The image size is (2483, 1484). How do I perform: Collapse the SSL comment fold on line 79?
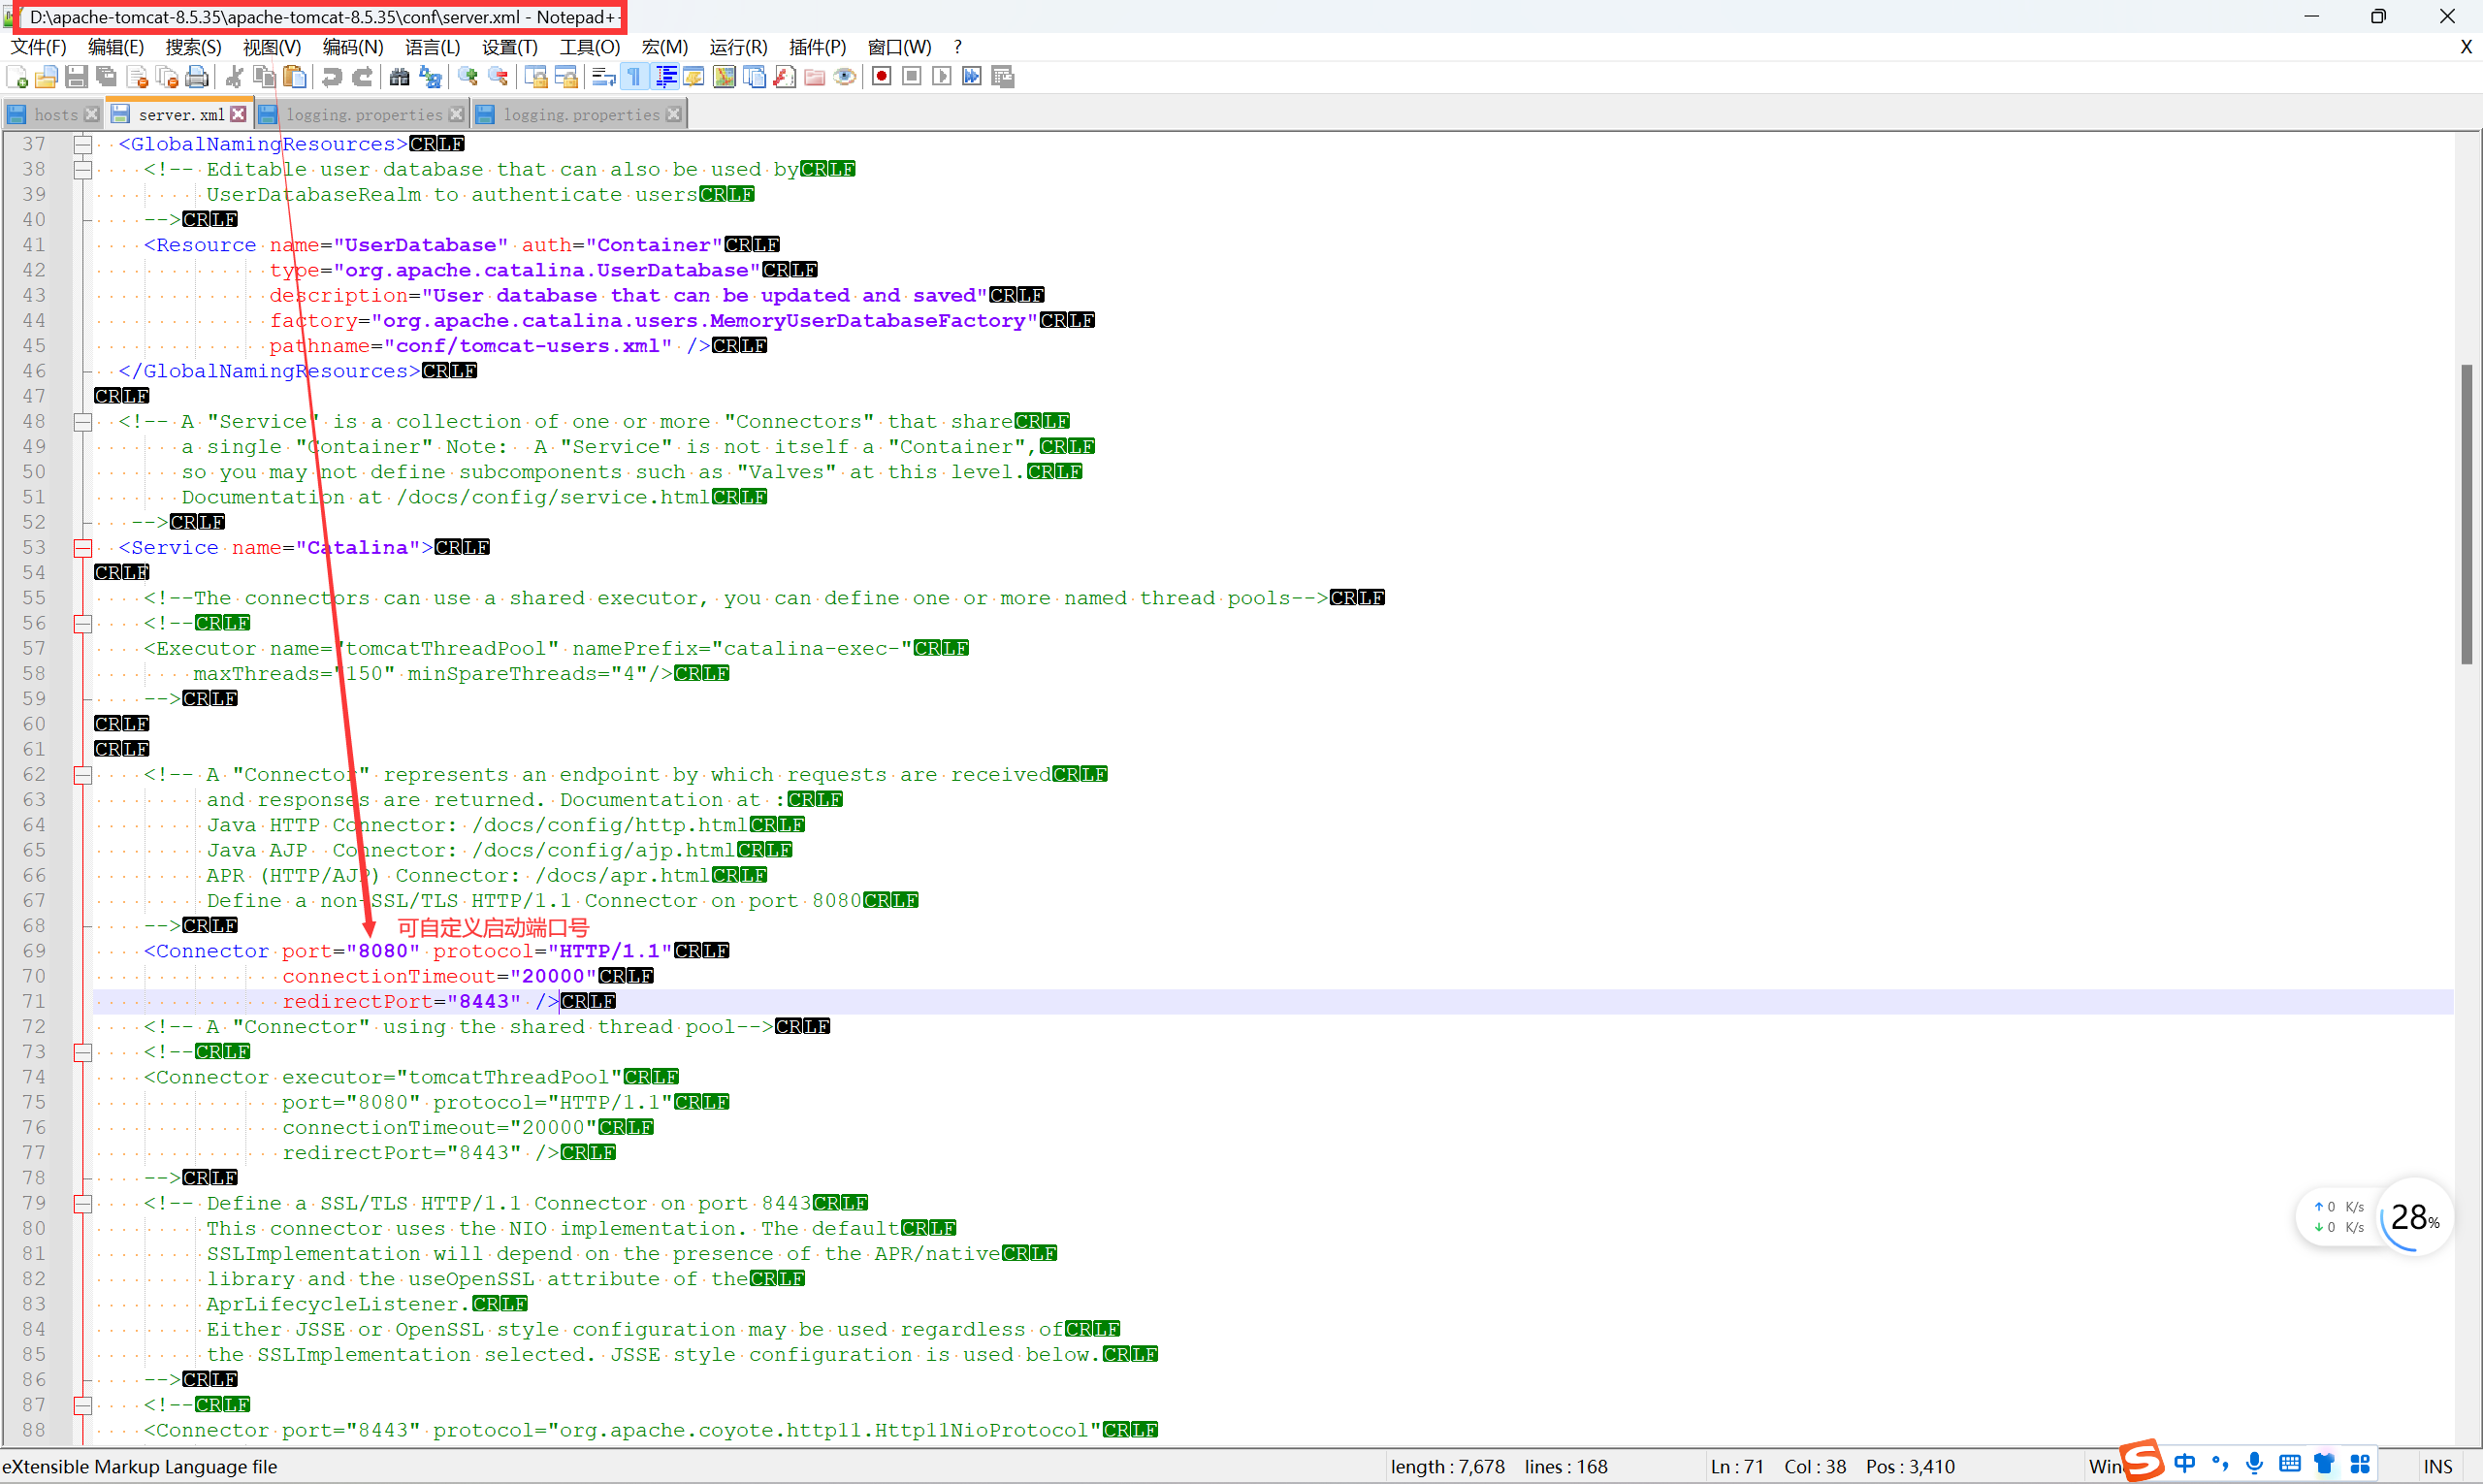pyautogui.click(x=83, y=1204)
